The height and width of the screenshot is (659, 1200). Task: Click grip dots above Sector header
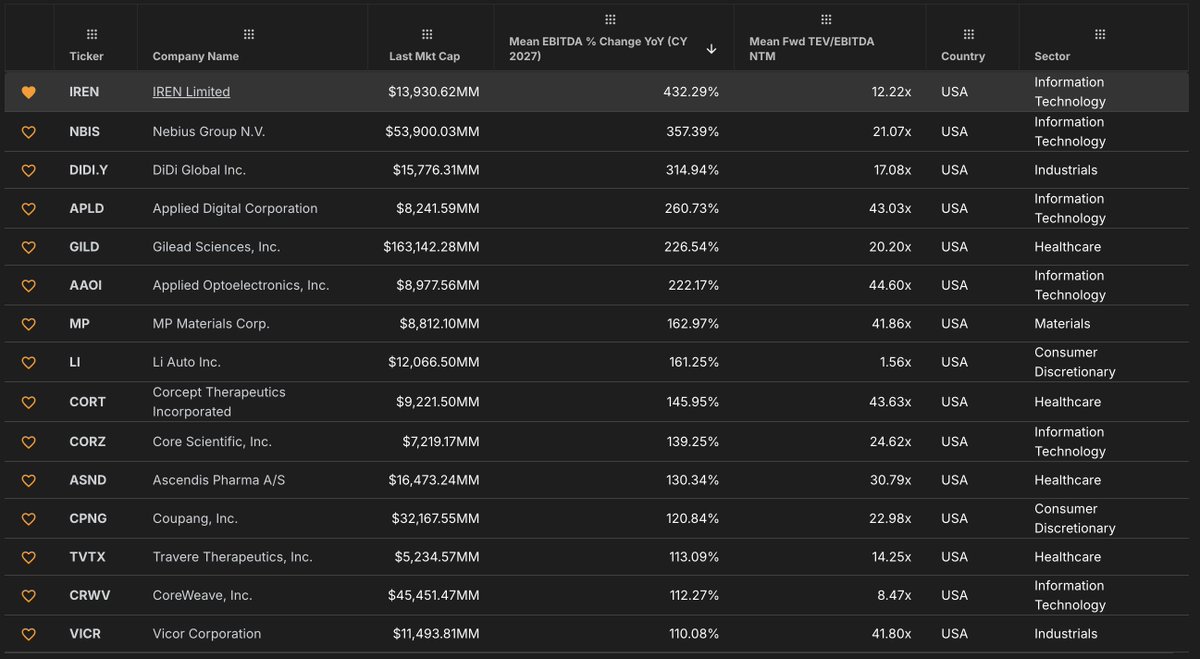coord(1100,34)
